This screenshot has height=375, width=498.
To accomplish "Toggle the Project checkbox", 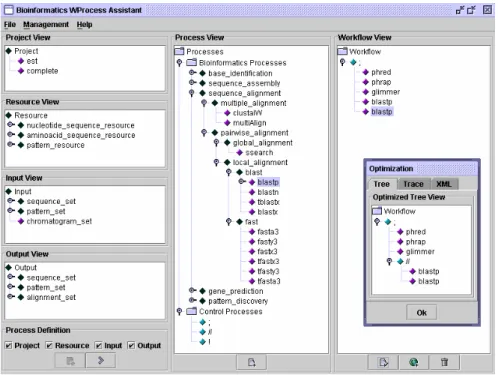I will (9, 345).
